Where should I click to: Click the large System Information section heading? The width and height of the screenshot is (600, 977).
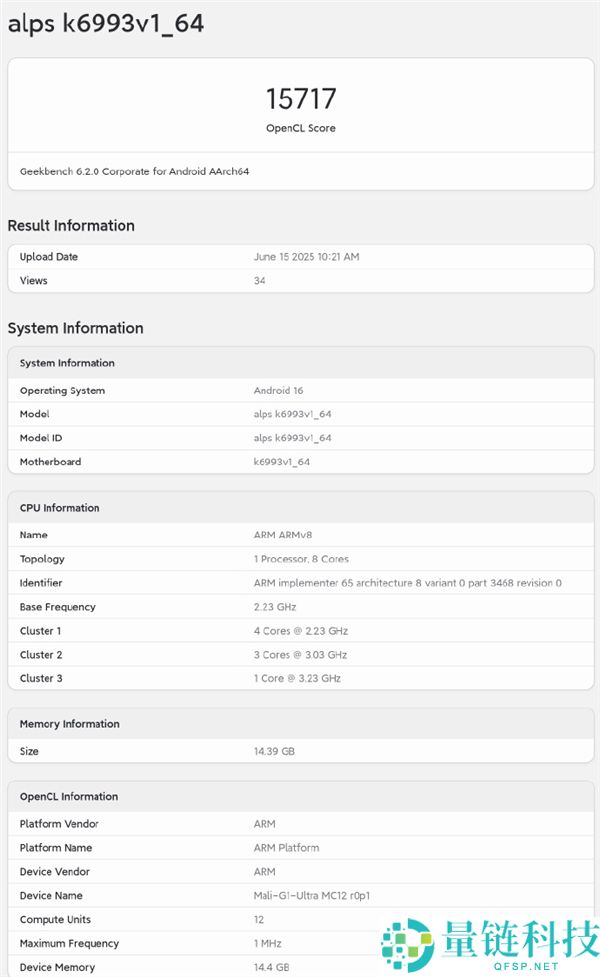(x=75, y=328)
